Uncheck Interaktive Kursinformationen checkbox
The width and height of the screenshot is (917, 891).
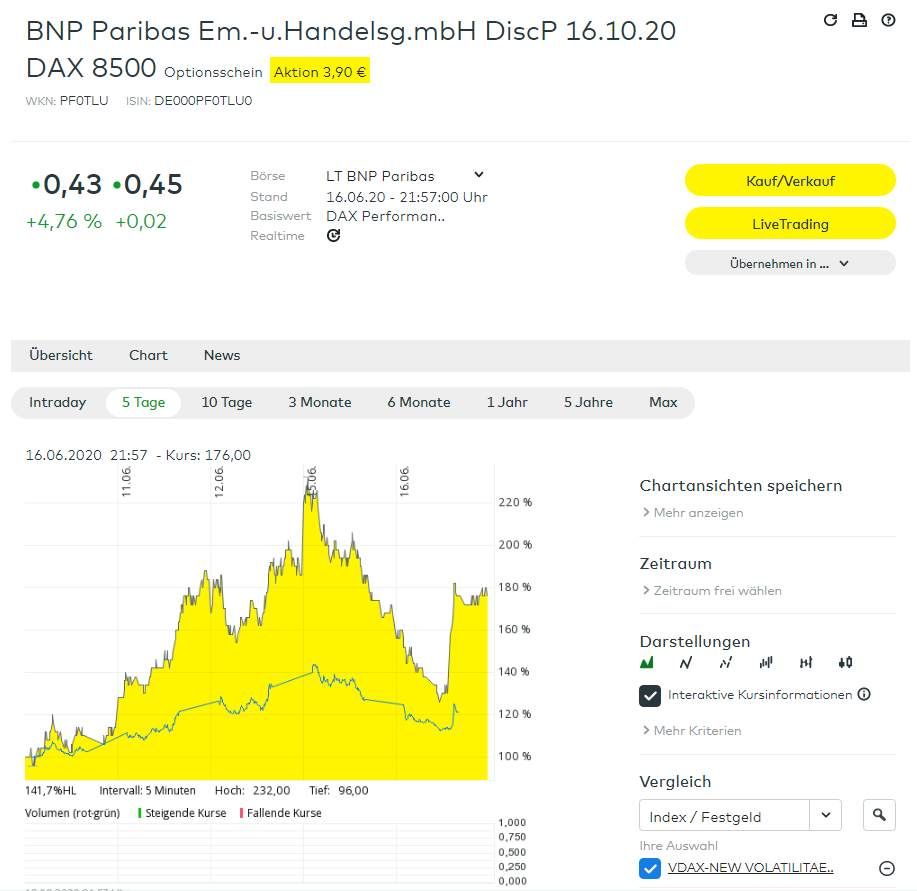(650, 695)
